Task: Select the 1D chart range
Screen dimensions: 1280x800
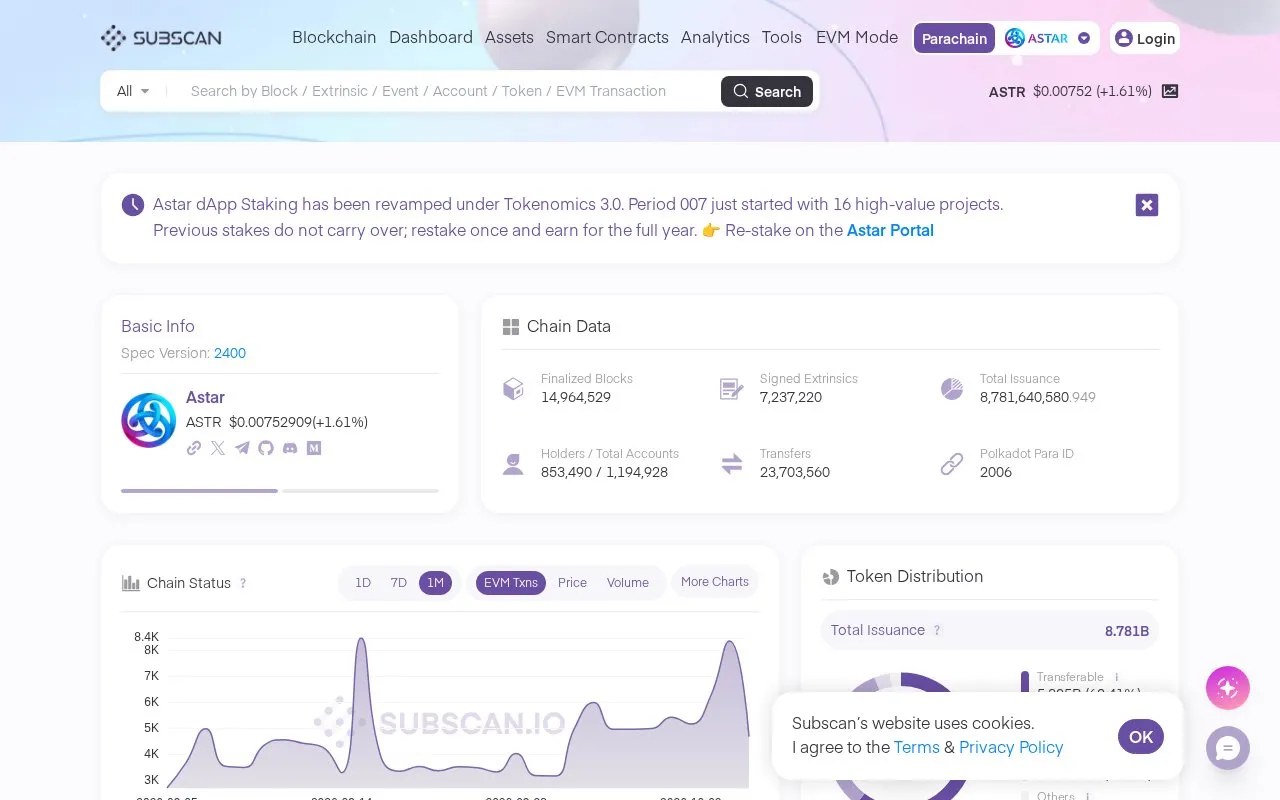Action: click(x=363, y=583)
